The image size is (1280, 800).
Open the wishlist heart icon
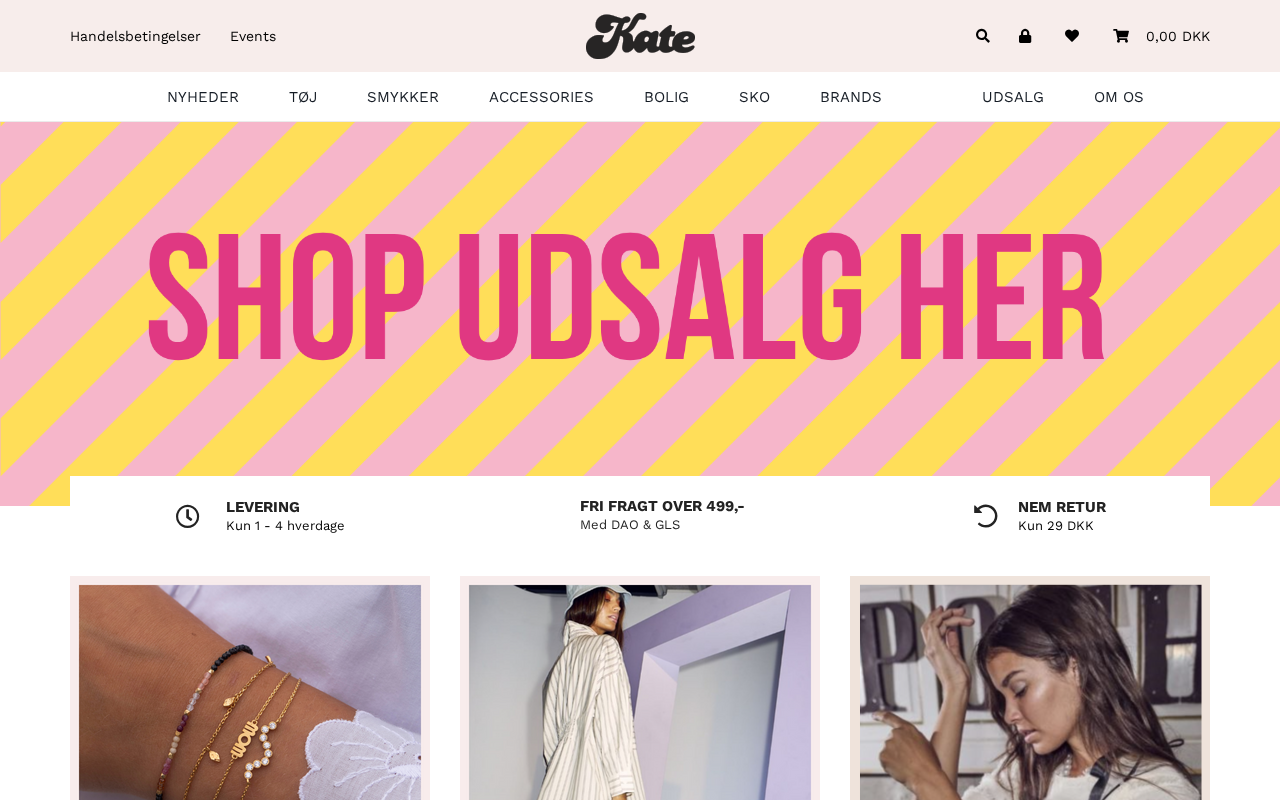point(1072,36)
